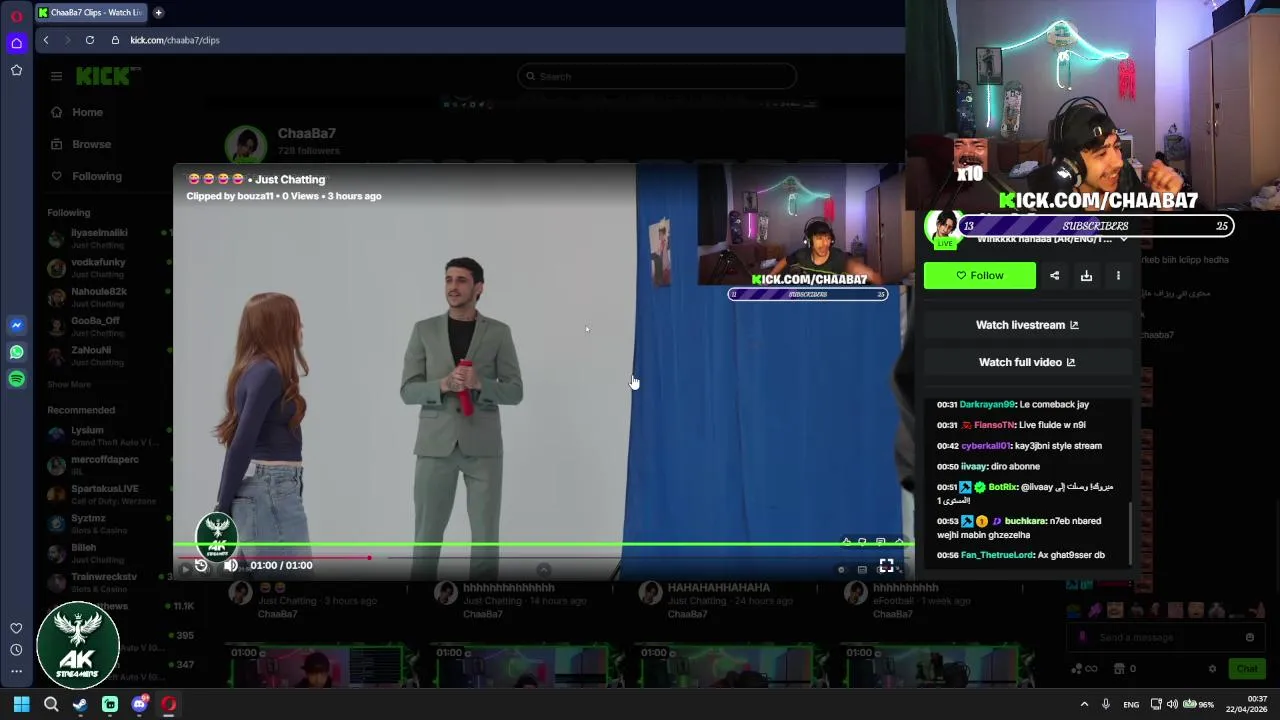Open the hamburger sidebar menu
The width and height of the screenshot is (1280, 720).
click(x=56, y=76)
